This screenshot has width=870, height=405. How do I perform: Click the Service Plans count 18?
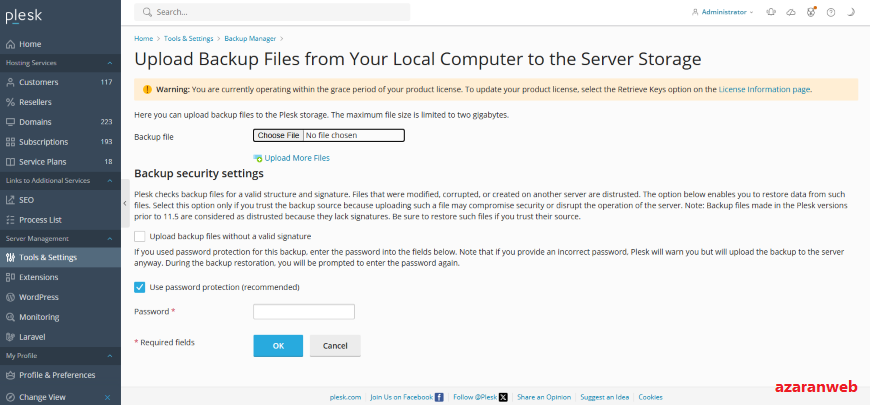point(108,162)
